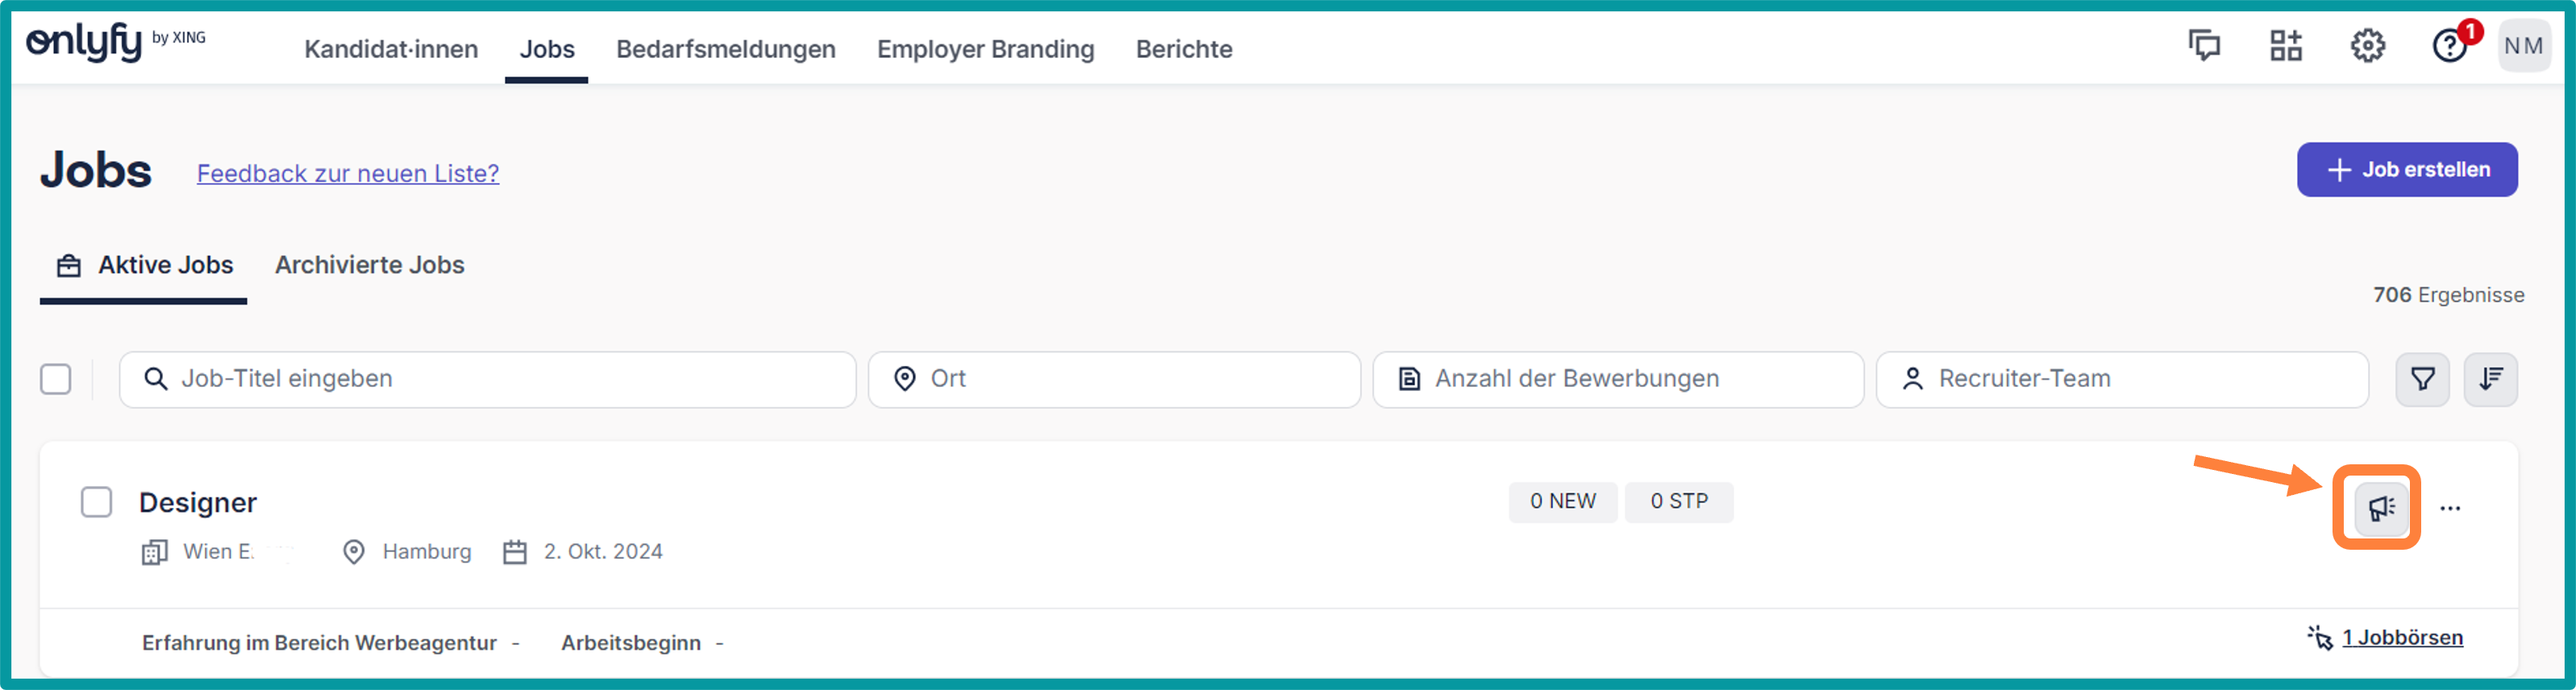Tick the select-all jobs checkbox
The width and height of the screenshot is (2576, 690).
coord(56,379)
